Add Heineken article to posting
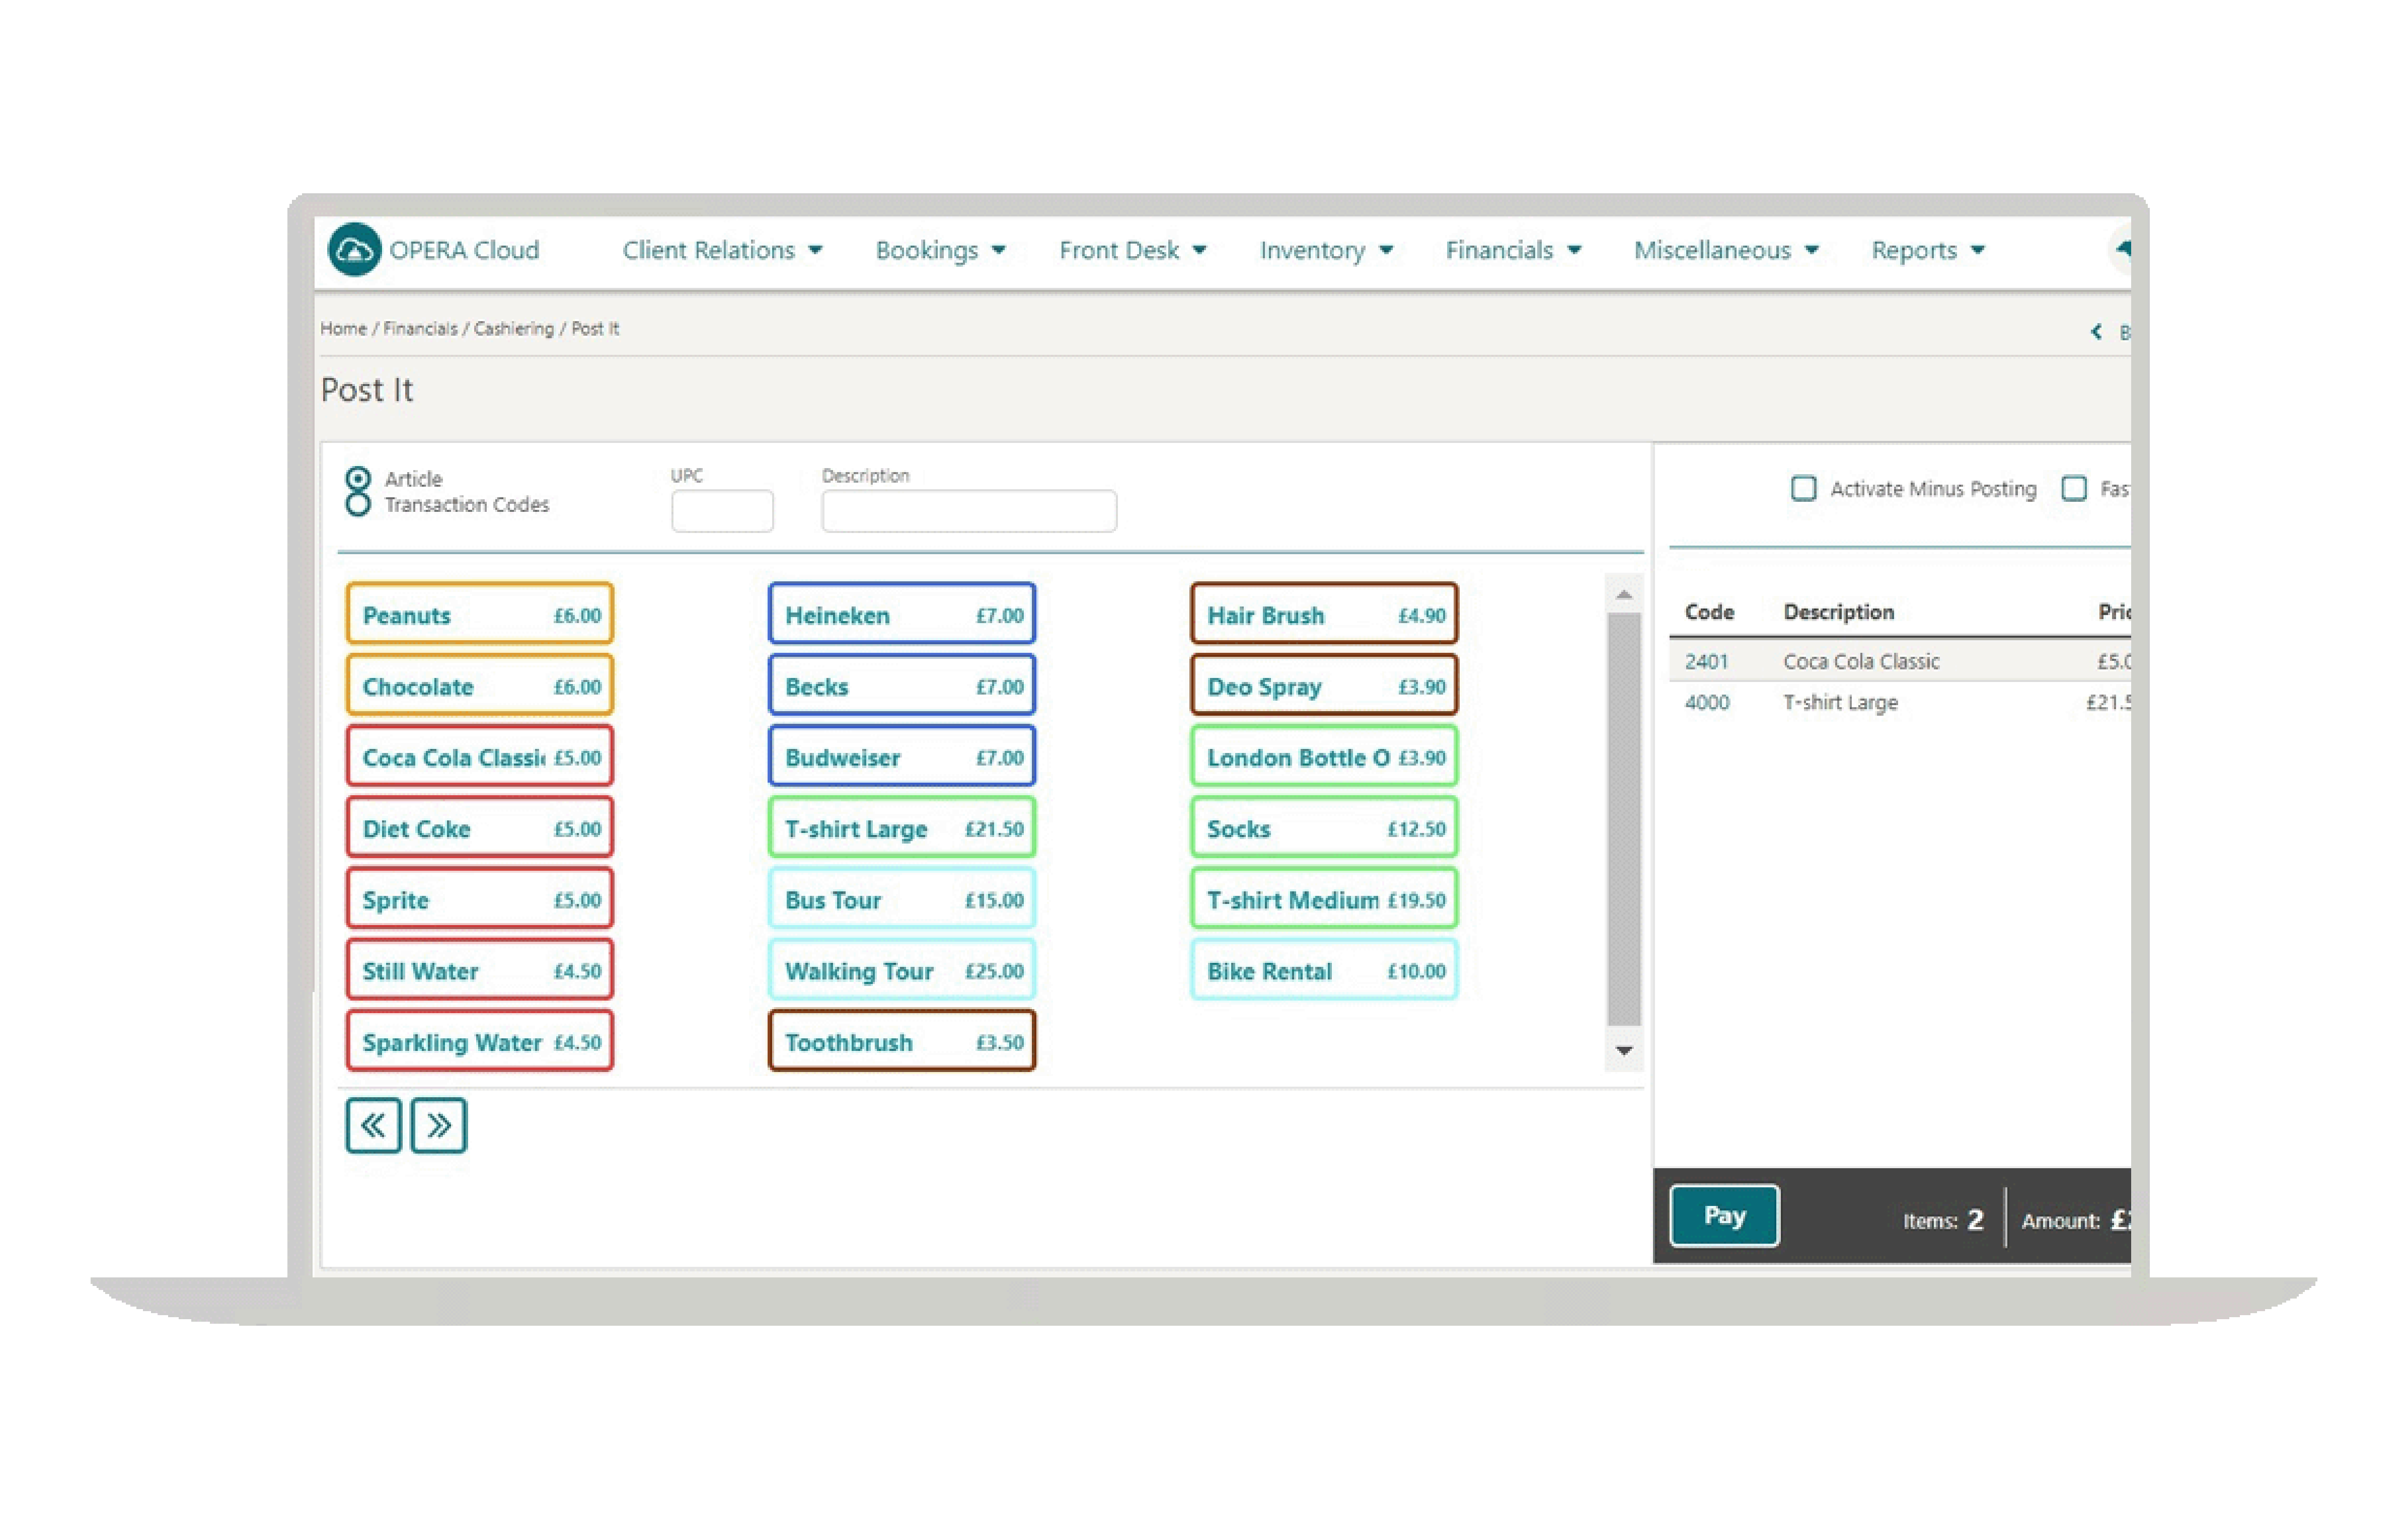This screenshot has height=1519, width=2408. click(901, 614)
